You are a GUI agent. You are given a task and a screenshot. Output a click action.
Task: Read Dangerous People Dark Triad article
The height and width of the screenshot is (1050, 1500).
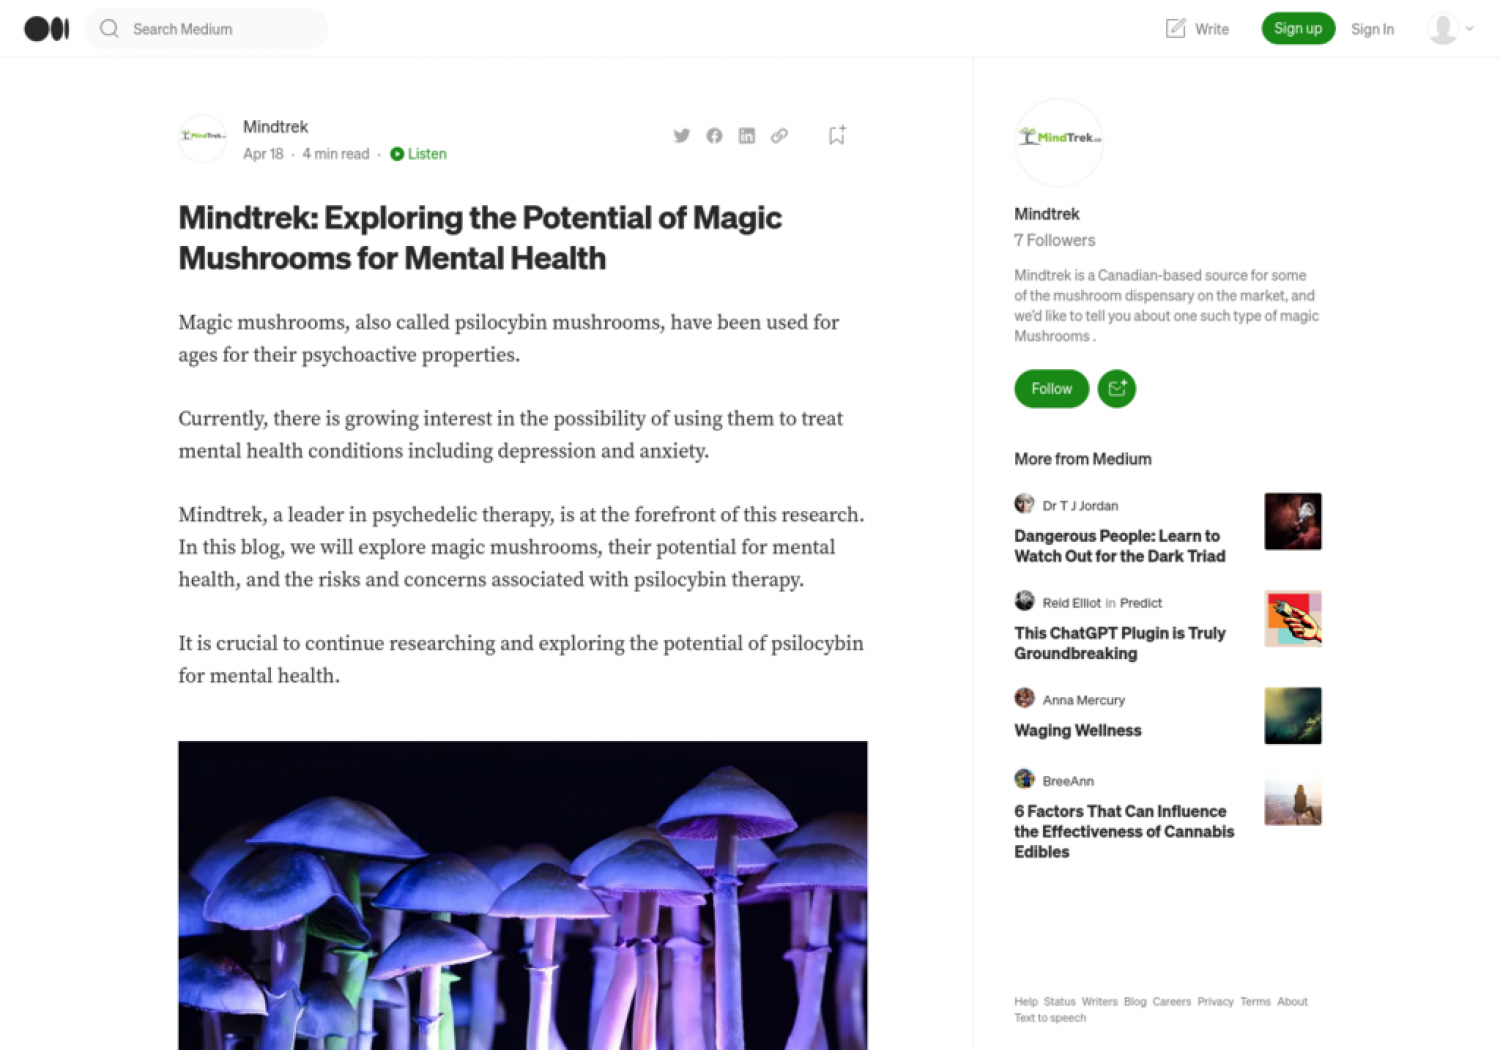[1120, 546]
